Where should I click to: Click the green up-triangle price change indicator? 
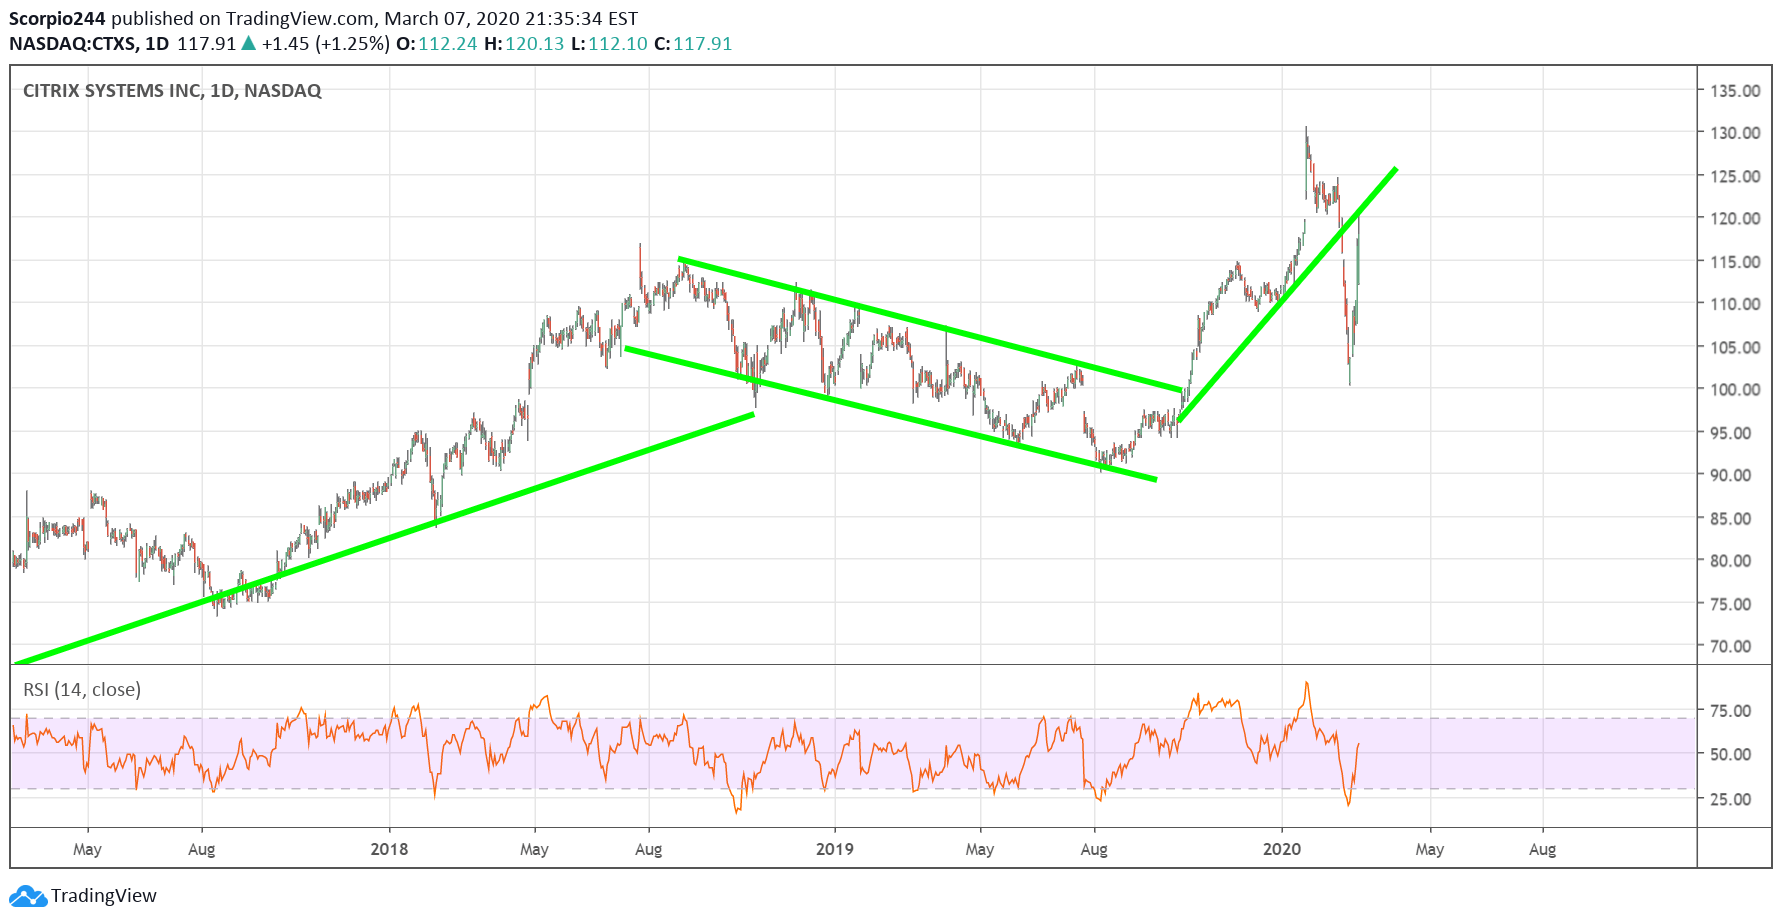tap(249, 43)
